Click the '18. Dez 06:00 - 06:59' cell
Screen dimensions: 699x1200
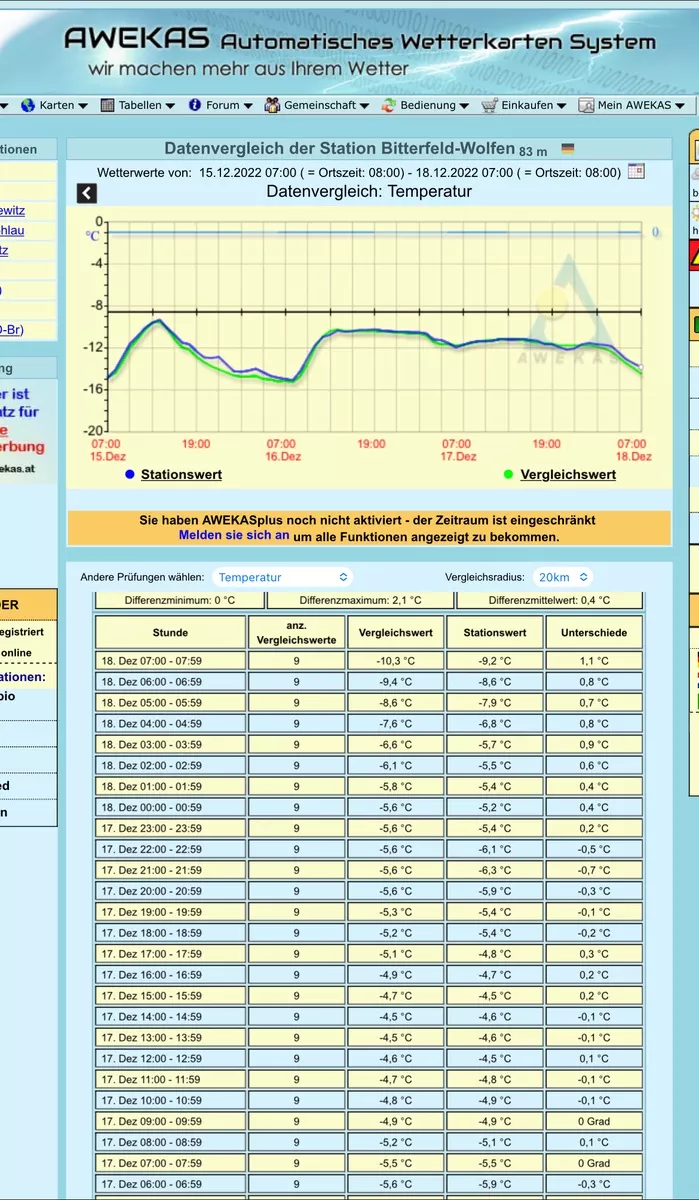pos(170,682)
